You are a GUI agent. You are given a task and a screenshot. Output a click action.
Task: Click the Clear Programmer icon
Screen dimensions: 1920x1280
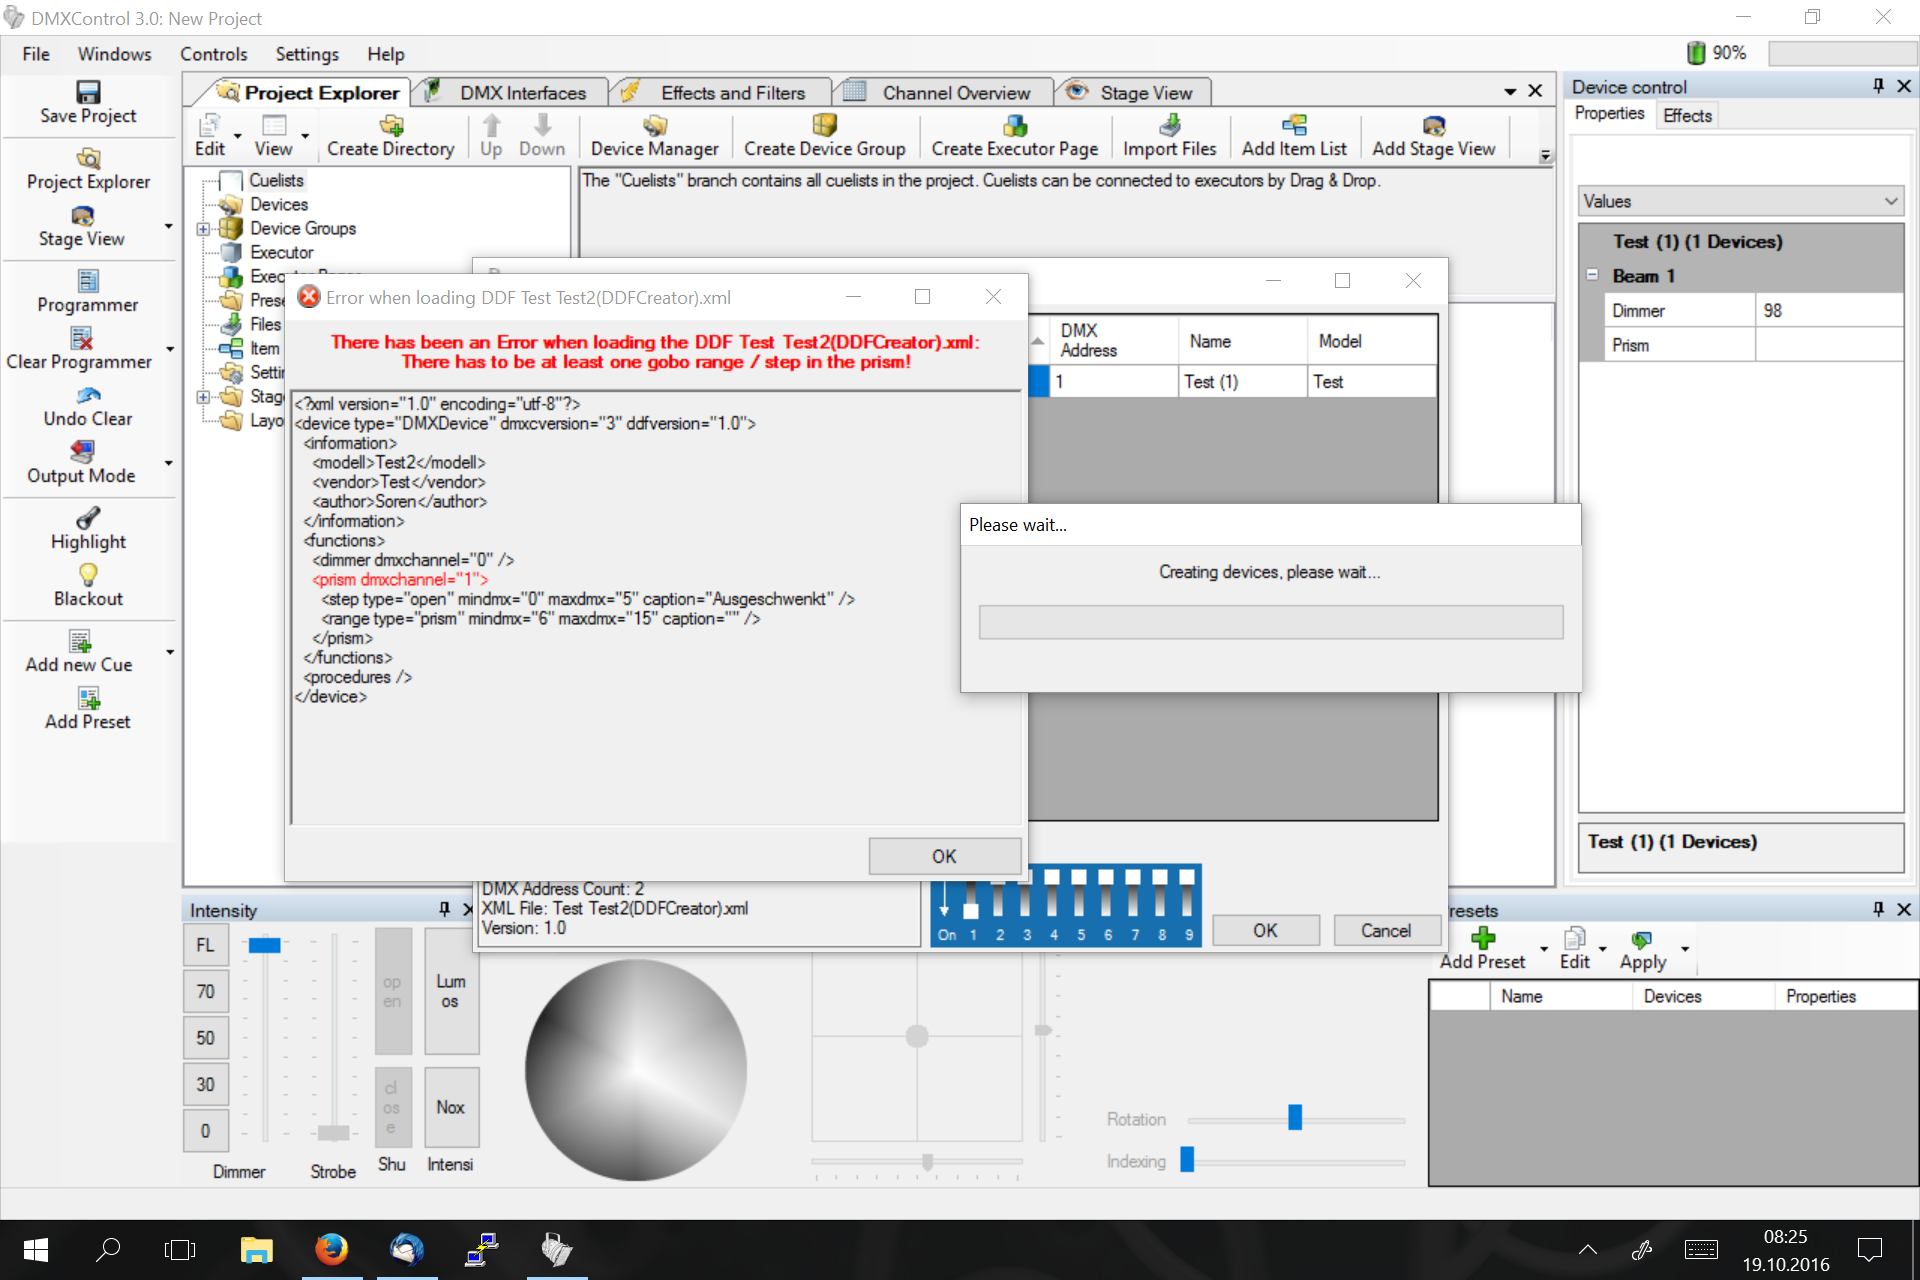click(x=81, y=339)
